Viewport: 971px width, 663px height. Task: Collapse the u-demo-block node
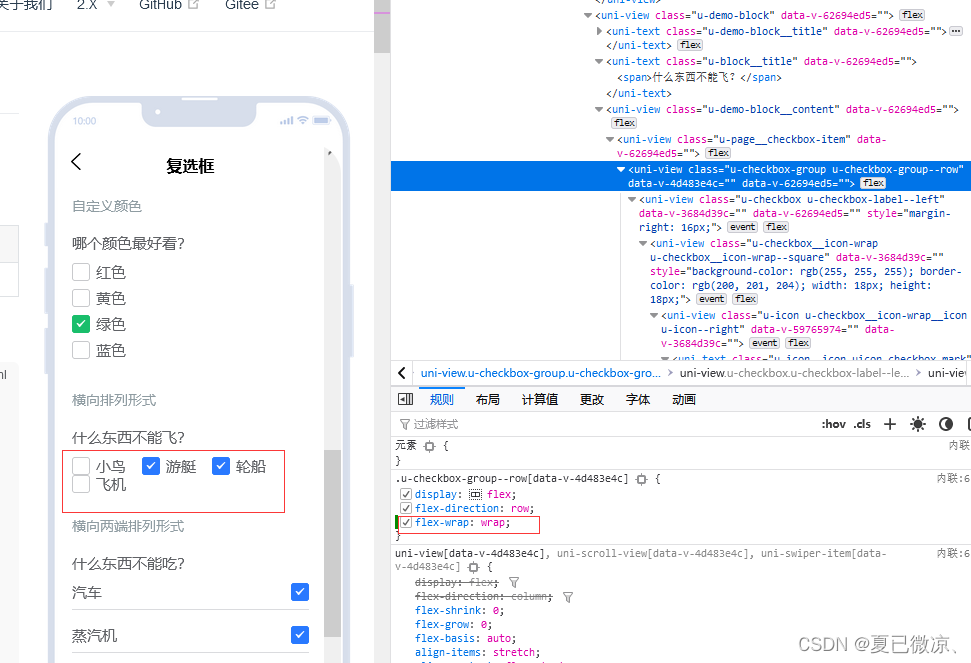588,15
